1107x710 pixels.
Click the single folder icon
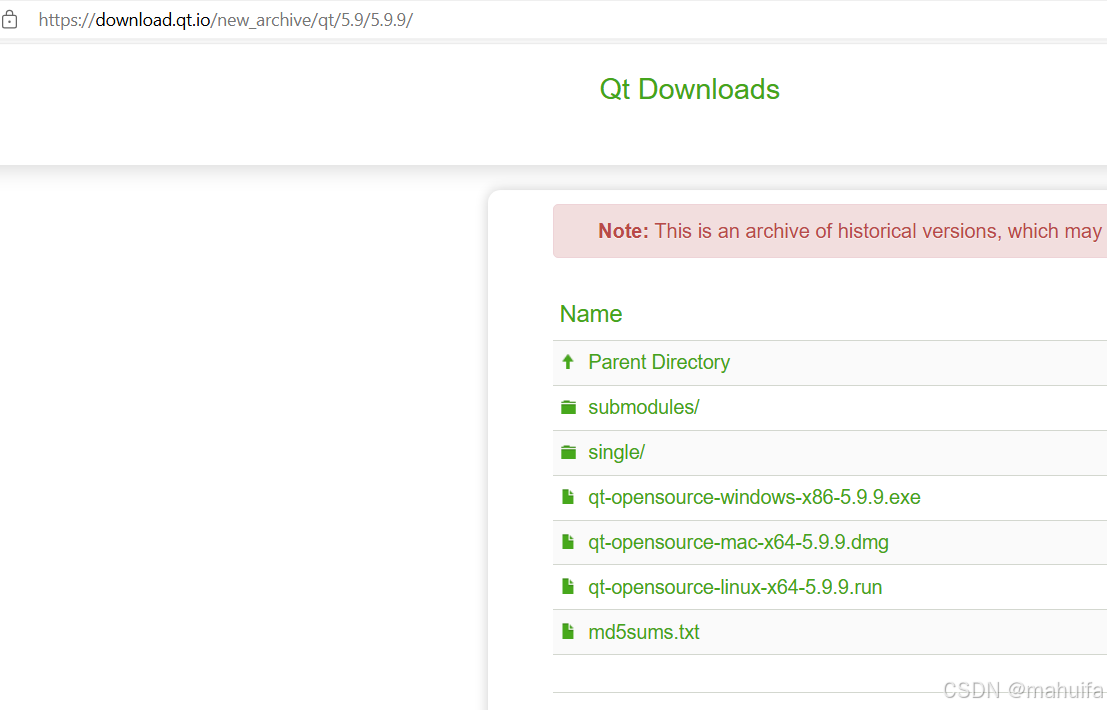(x=568, y=452)
